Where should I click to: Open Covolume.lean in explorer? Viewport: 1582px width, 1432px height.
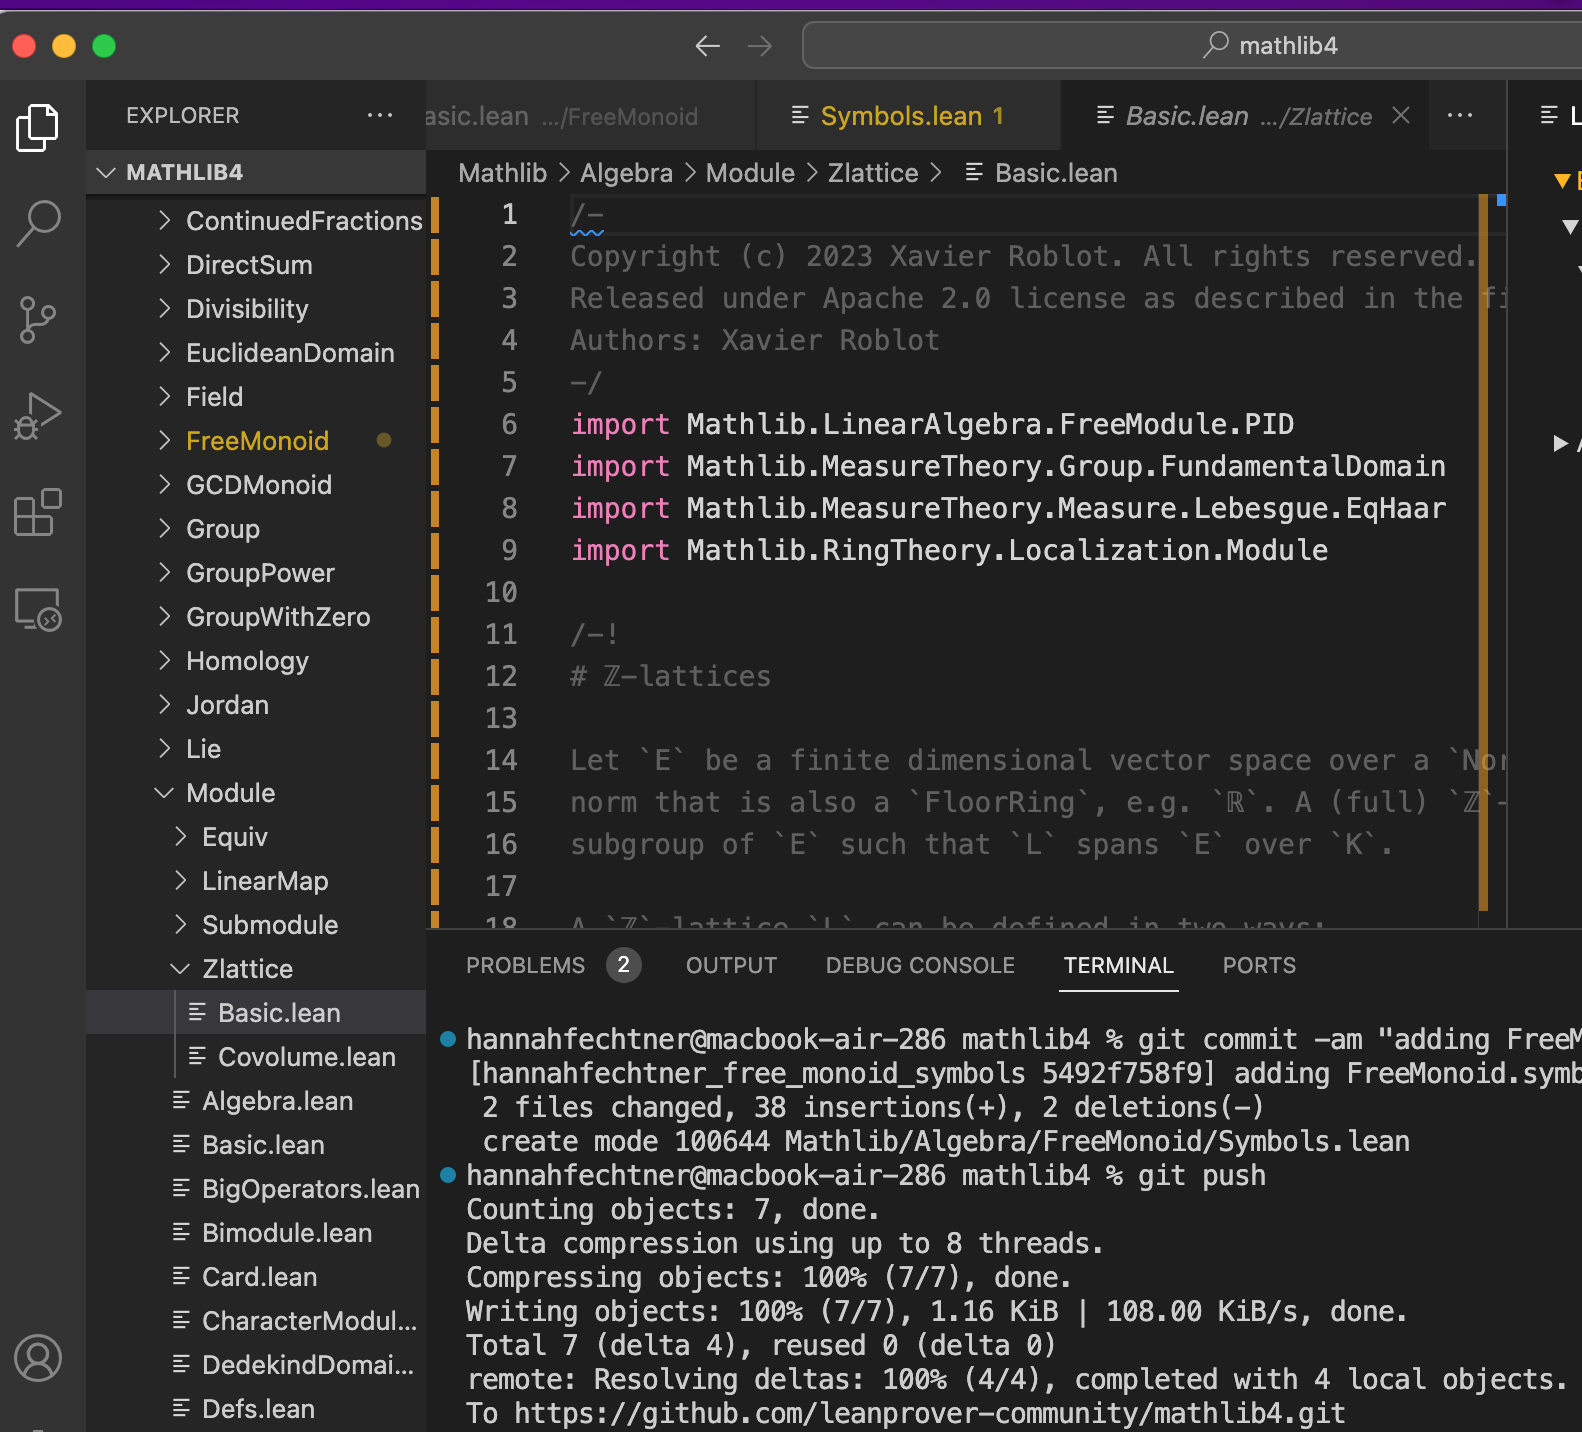coord(256,1057)
